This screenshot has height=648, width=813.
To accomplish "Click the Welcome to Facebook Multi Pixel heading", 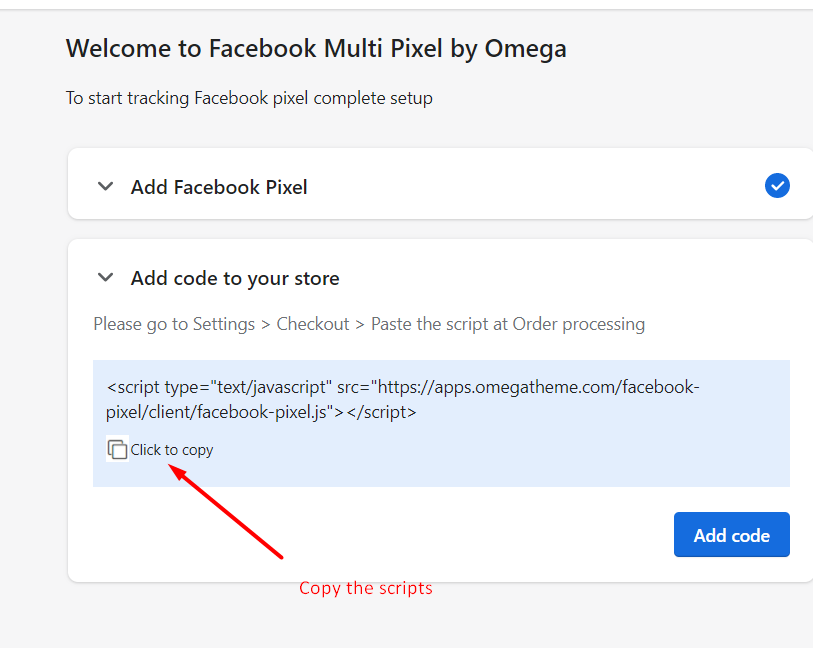I will click(316, 49).
